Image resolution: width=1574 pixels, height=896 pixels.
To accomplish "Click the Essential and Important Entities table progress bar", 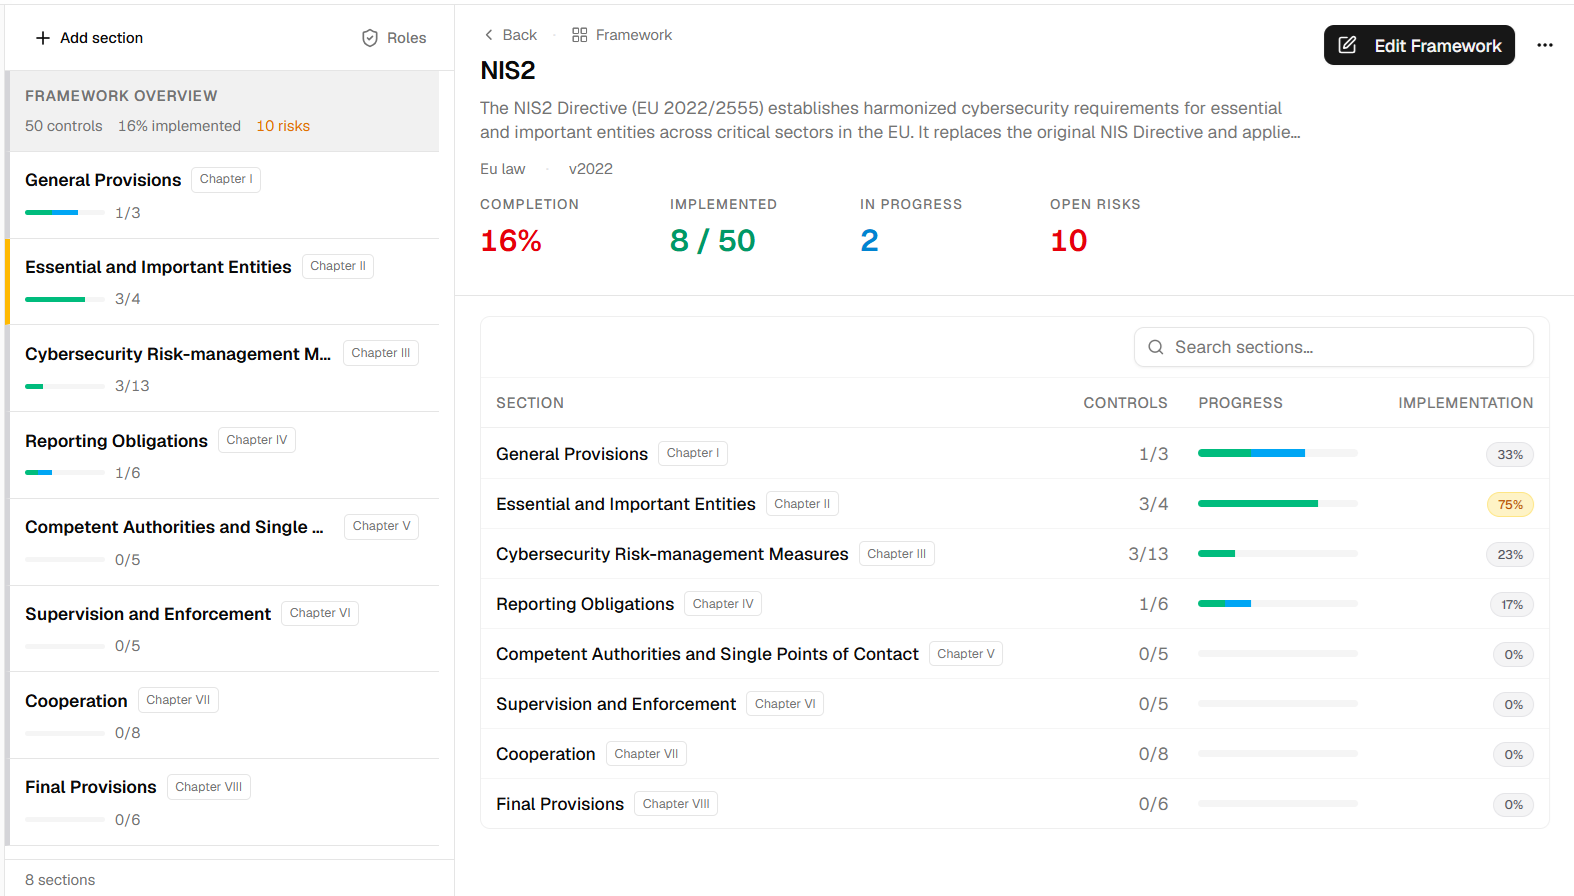I will (x=1278, y=503).
